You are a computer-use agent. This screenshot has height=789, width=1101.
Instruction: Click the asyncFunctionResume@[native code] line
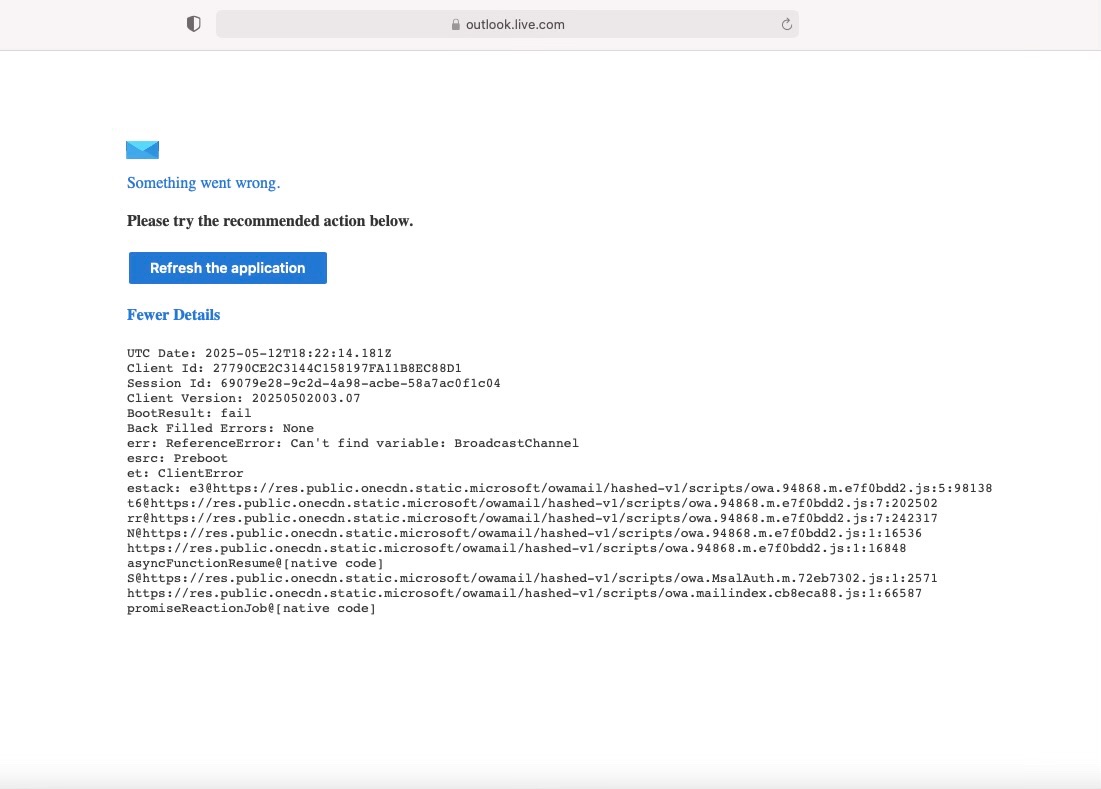tap(256, 563)
